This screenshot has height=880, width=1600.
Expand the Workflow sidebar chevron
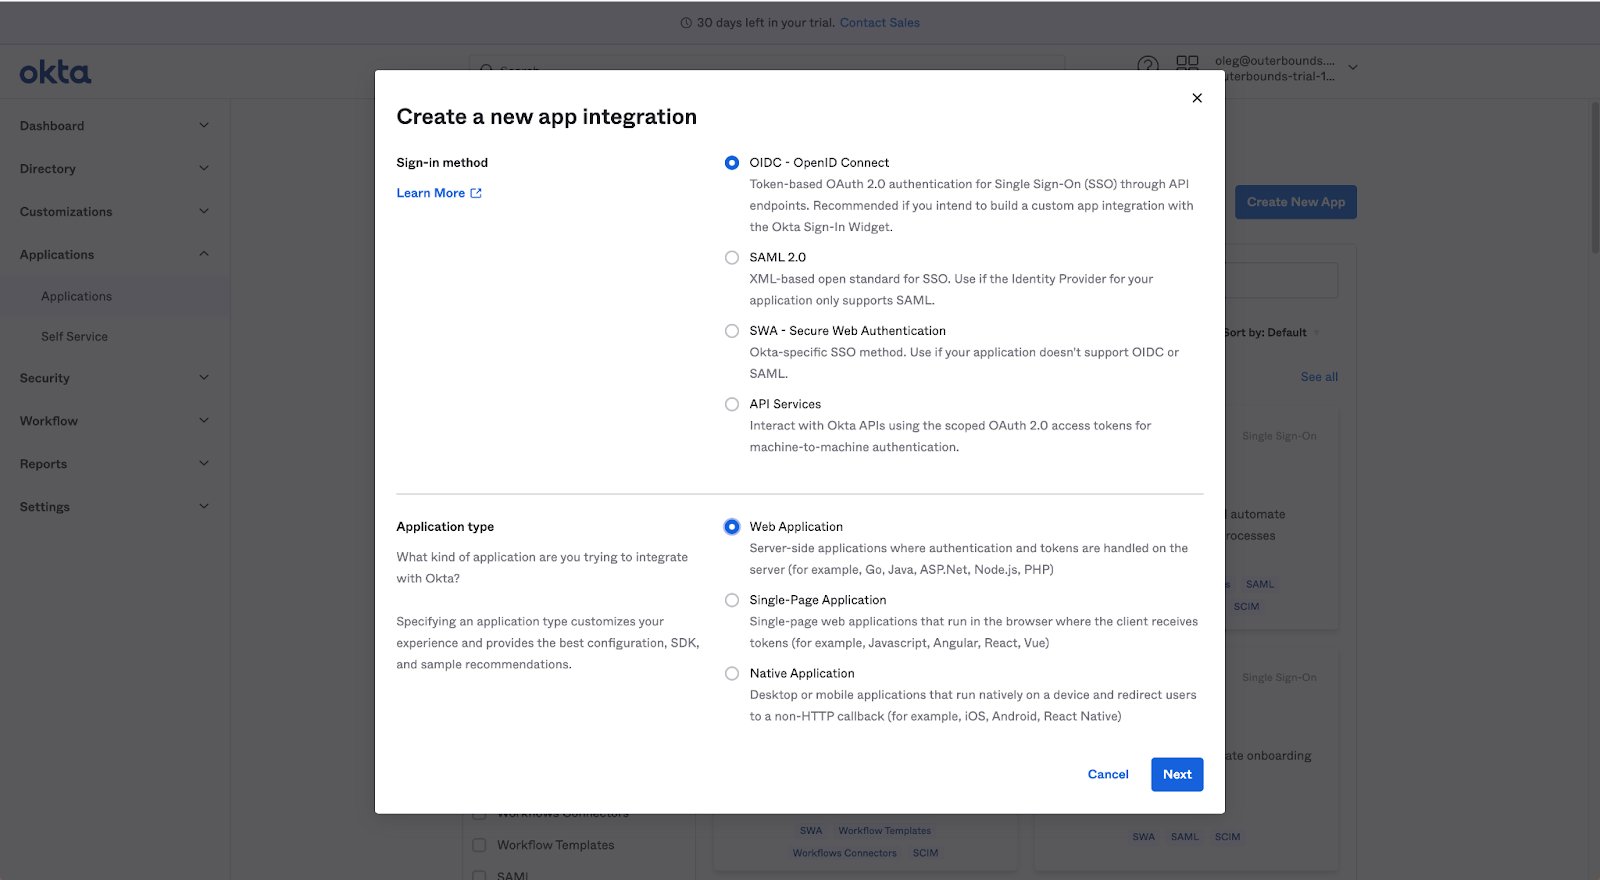click(204, 421)
